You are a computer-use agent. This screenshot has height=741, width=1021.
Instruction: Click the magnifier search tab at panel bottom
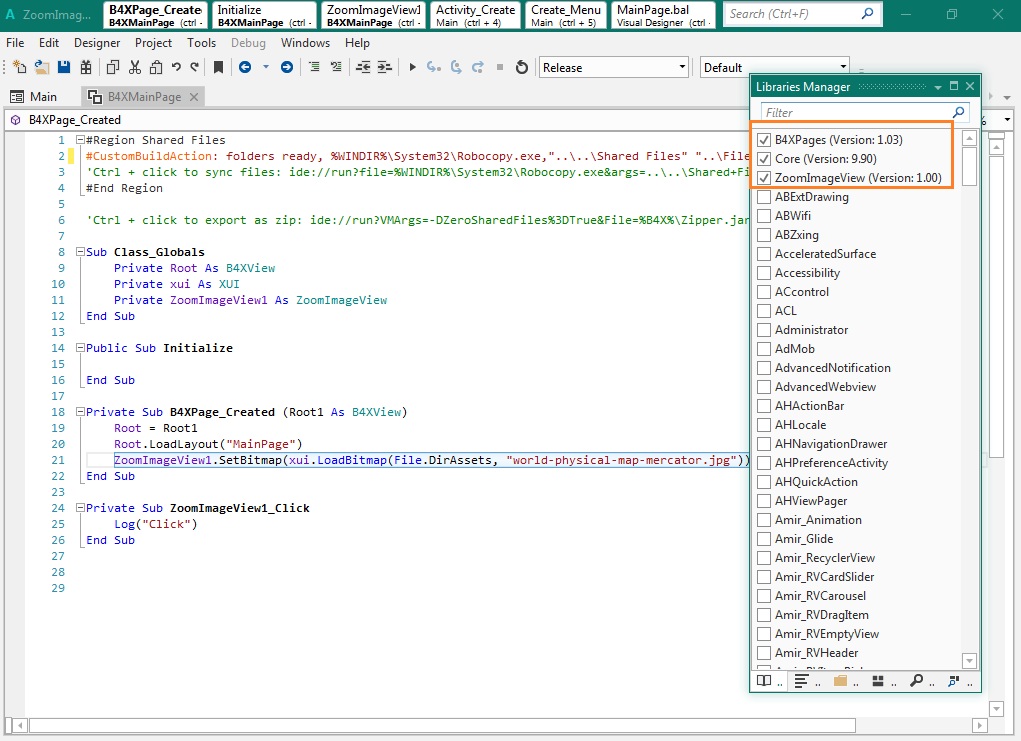pos(916,681)
